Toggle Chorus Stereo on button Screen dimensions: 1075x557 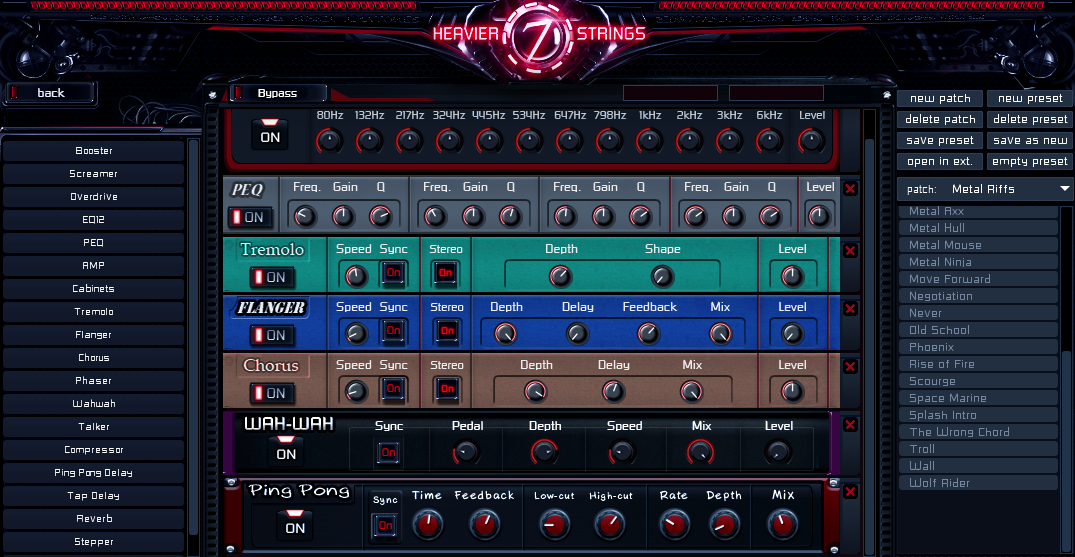446,389
